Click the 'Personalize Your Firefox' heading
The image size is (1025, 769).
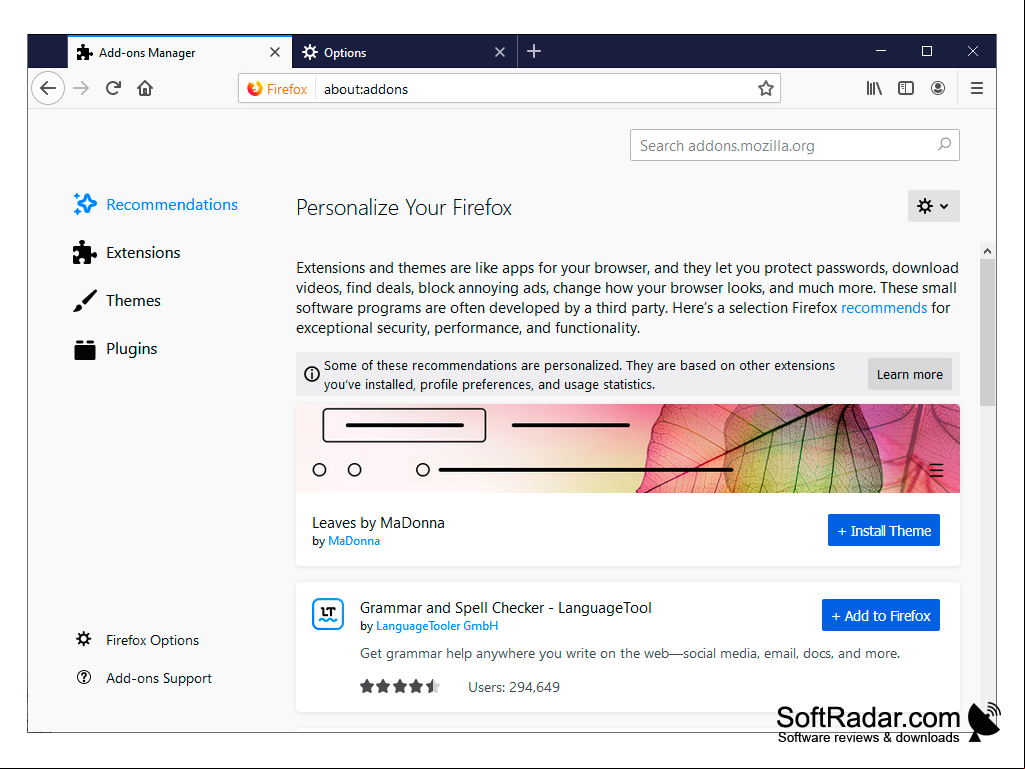click(403, 207)
